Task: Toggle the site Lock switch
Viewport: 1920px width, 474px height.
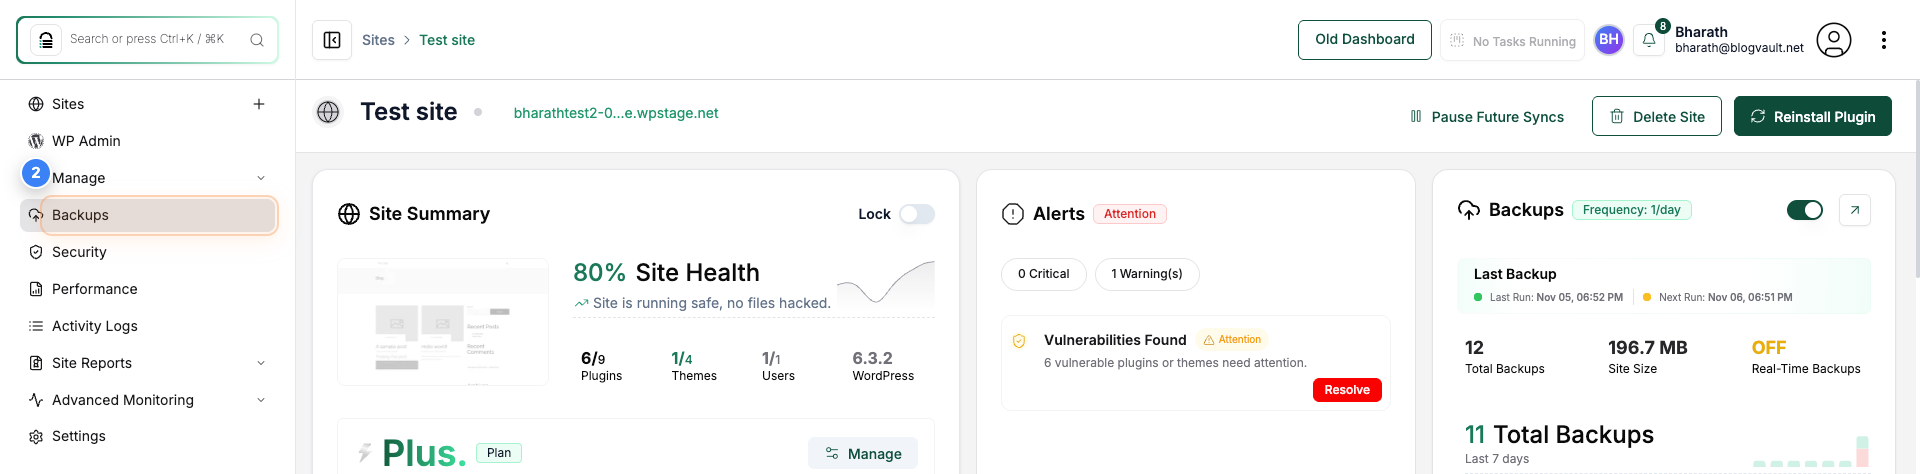Action: pos(917,214)
